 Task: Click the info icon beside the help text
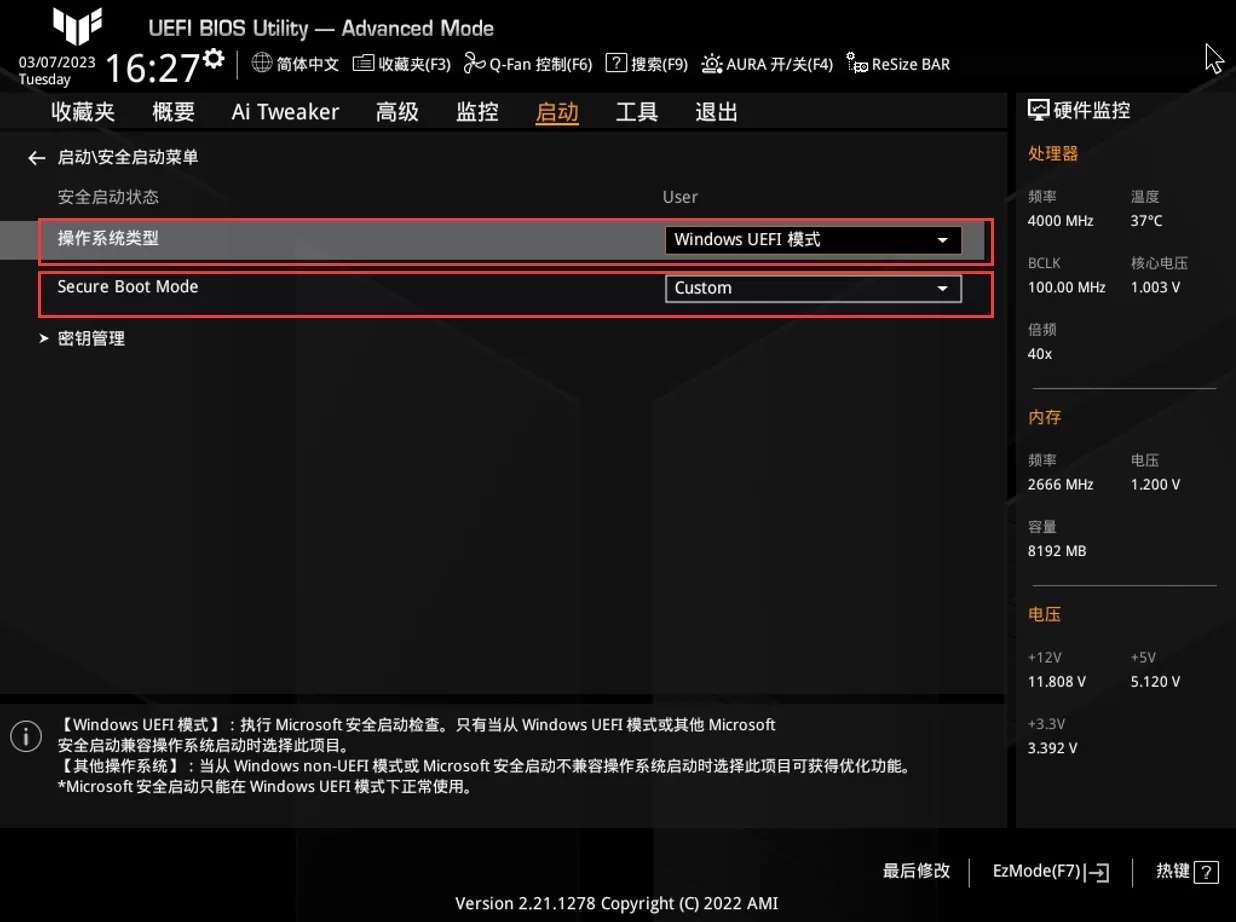25,736
